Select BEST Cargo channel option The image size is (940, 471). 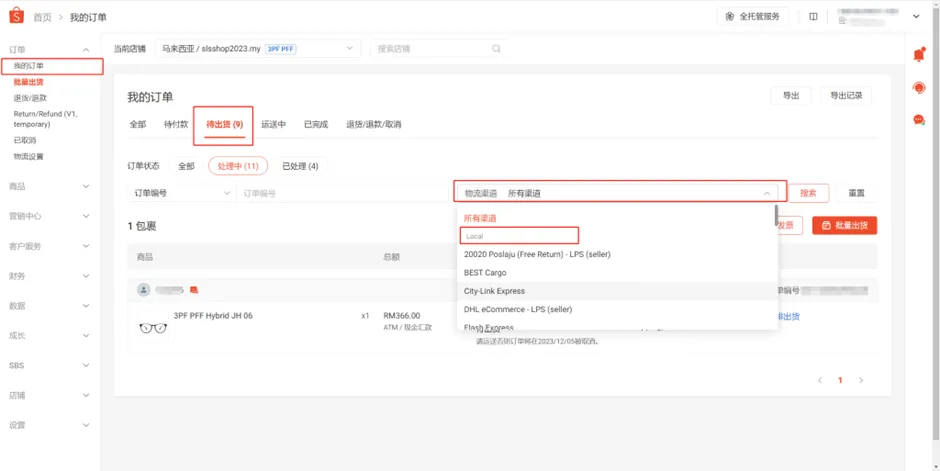pyautogui.click(x=616, y=273)
